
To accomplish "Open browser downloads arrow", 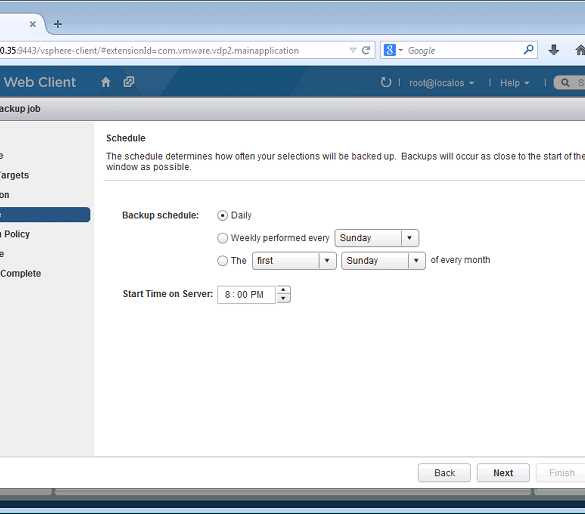I will pyautogui.click(x=554, y=50).
